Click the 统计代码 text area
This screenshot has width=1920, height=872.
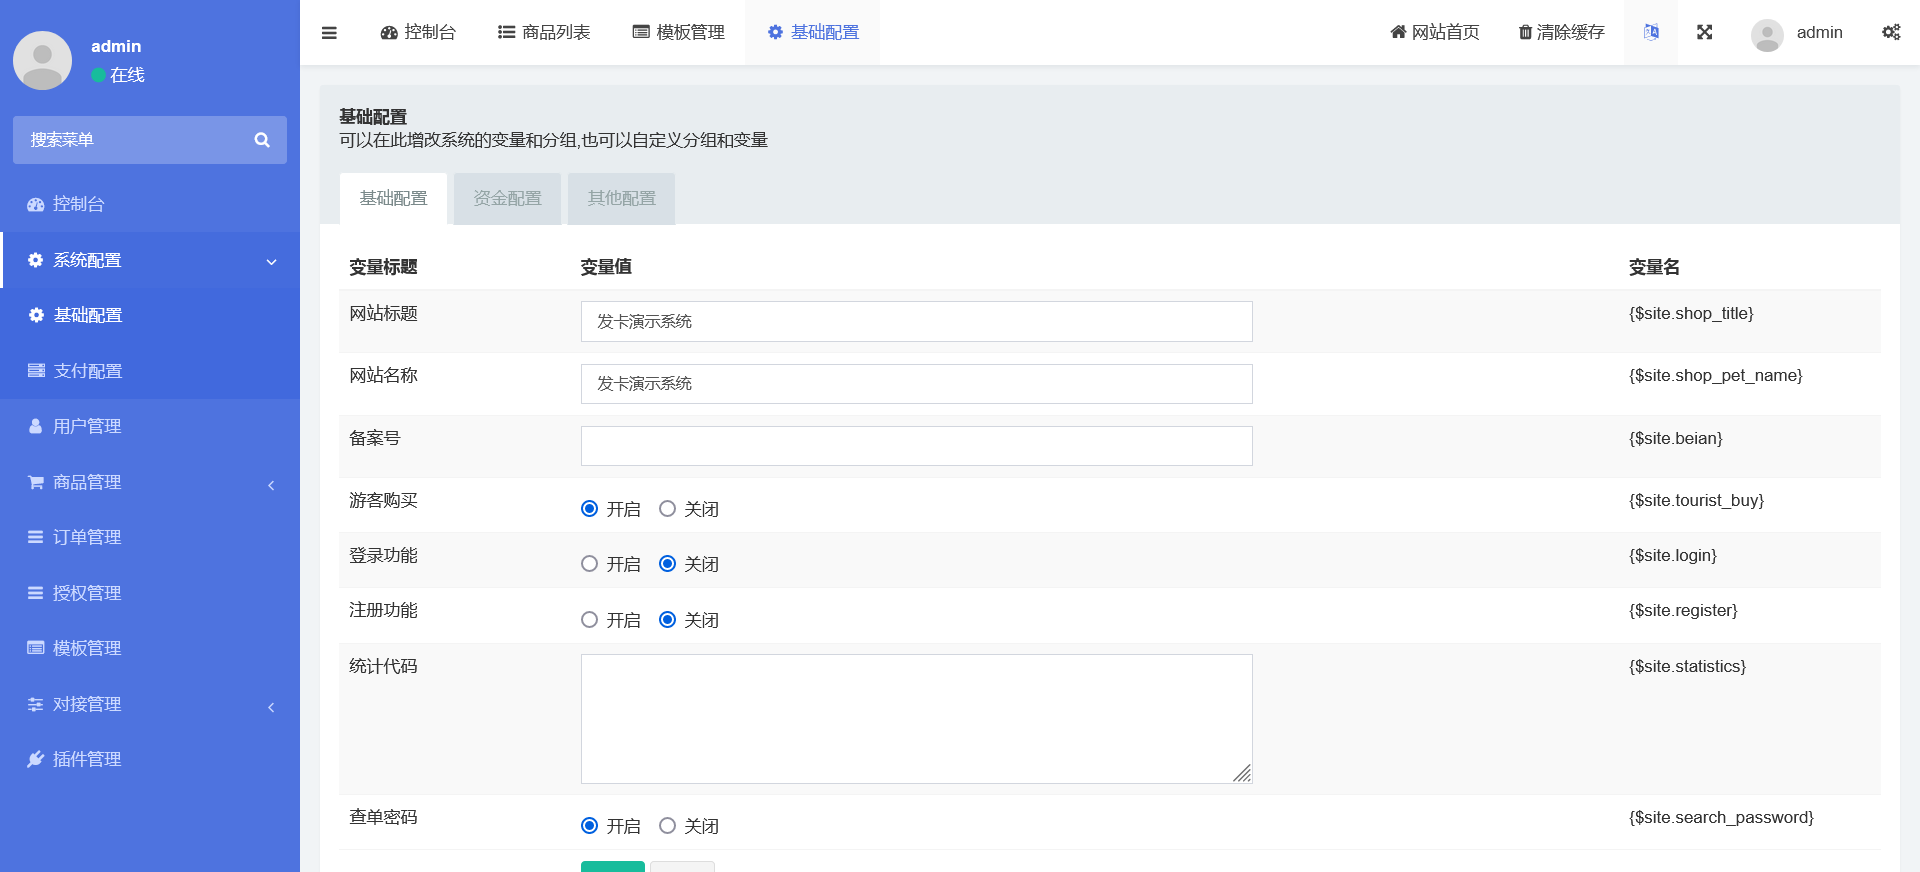click(x=916, y=718)
